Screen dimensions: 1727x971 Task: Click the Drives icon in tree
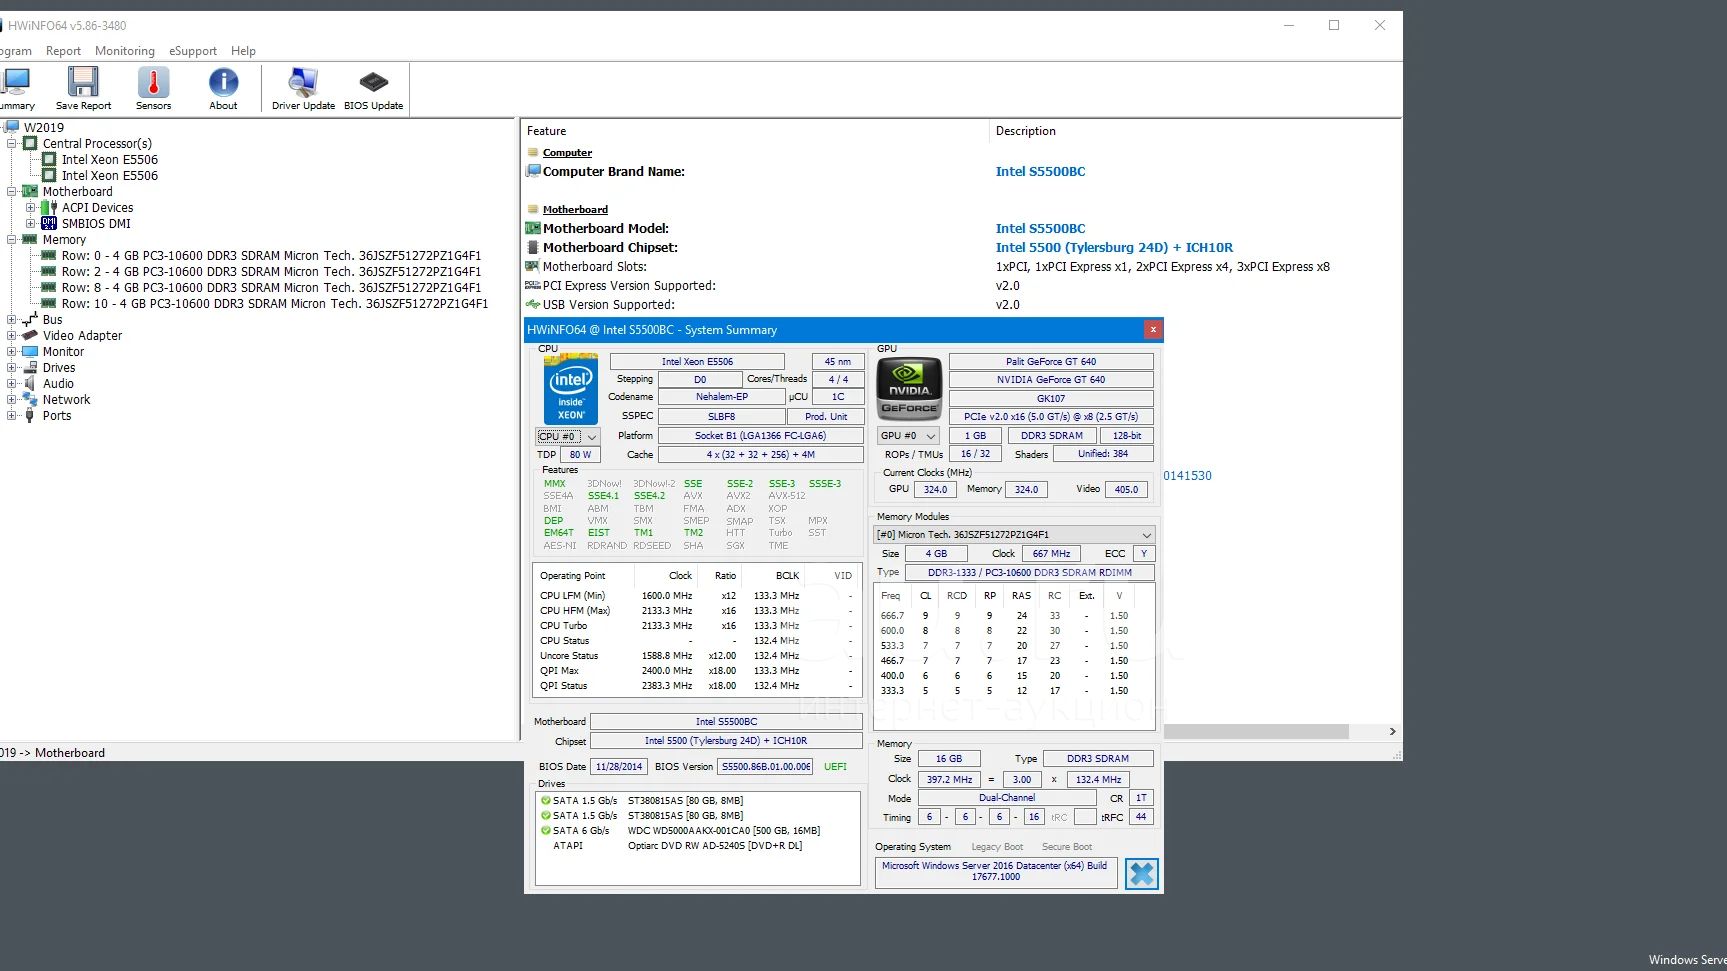click(x=30, y=367)
